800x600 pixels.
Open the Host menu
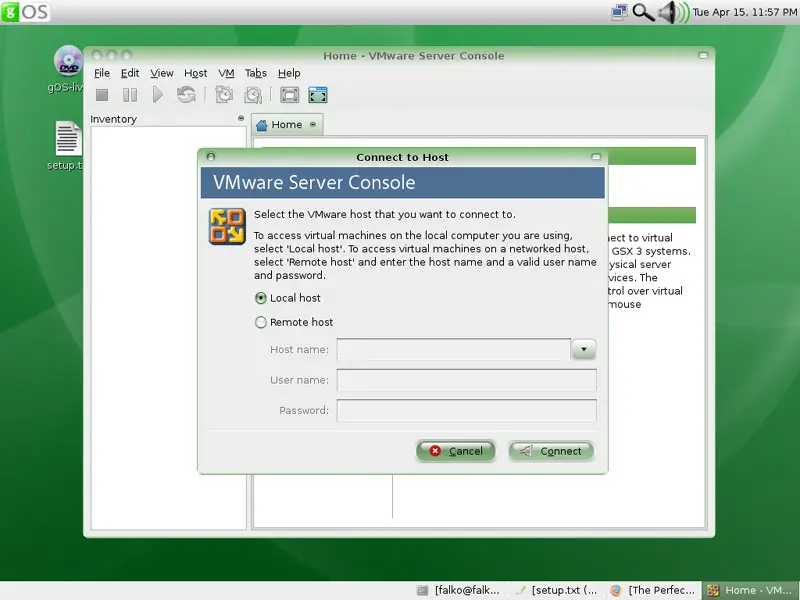click(195, 73)
